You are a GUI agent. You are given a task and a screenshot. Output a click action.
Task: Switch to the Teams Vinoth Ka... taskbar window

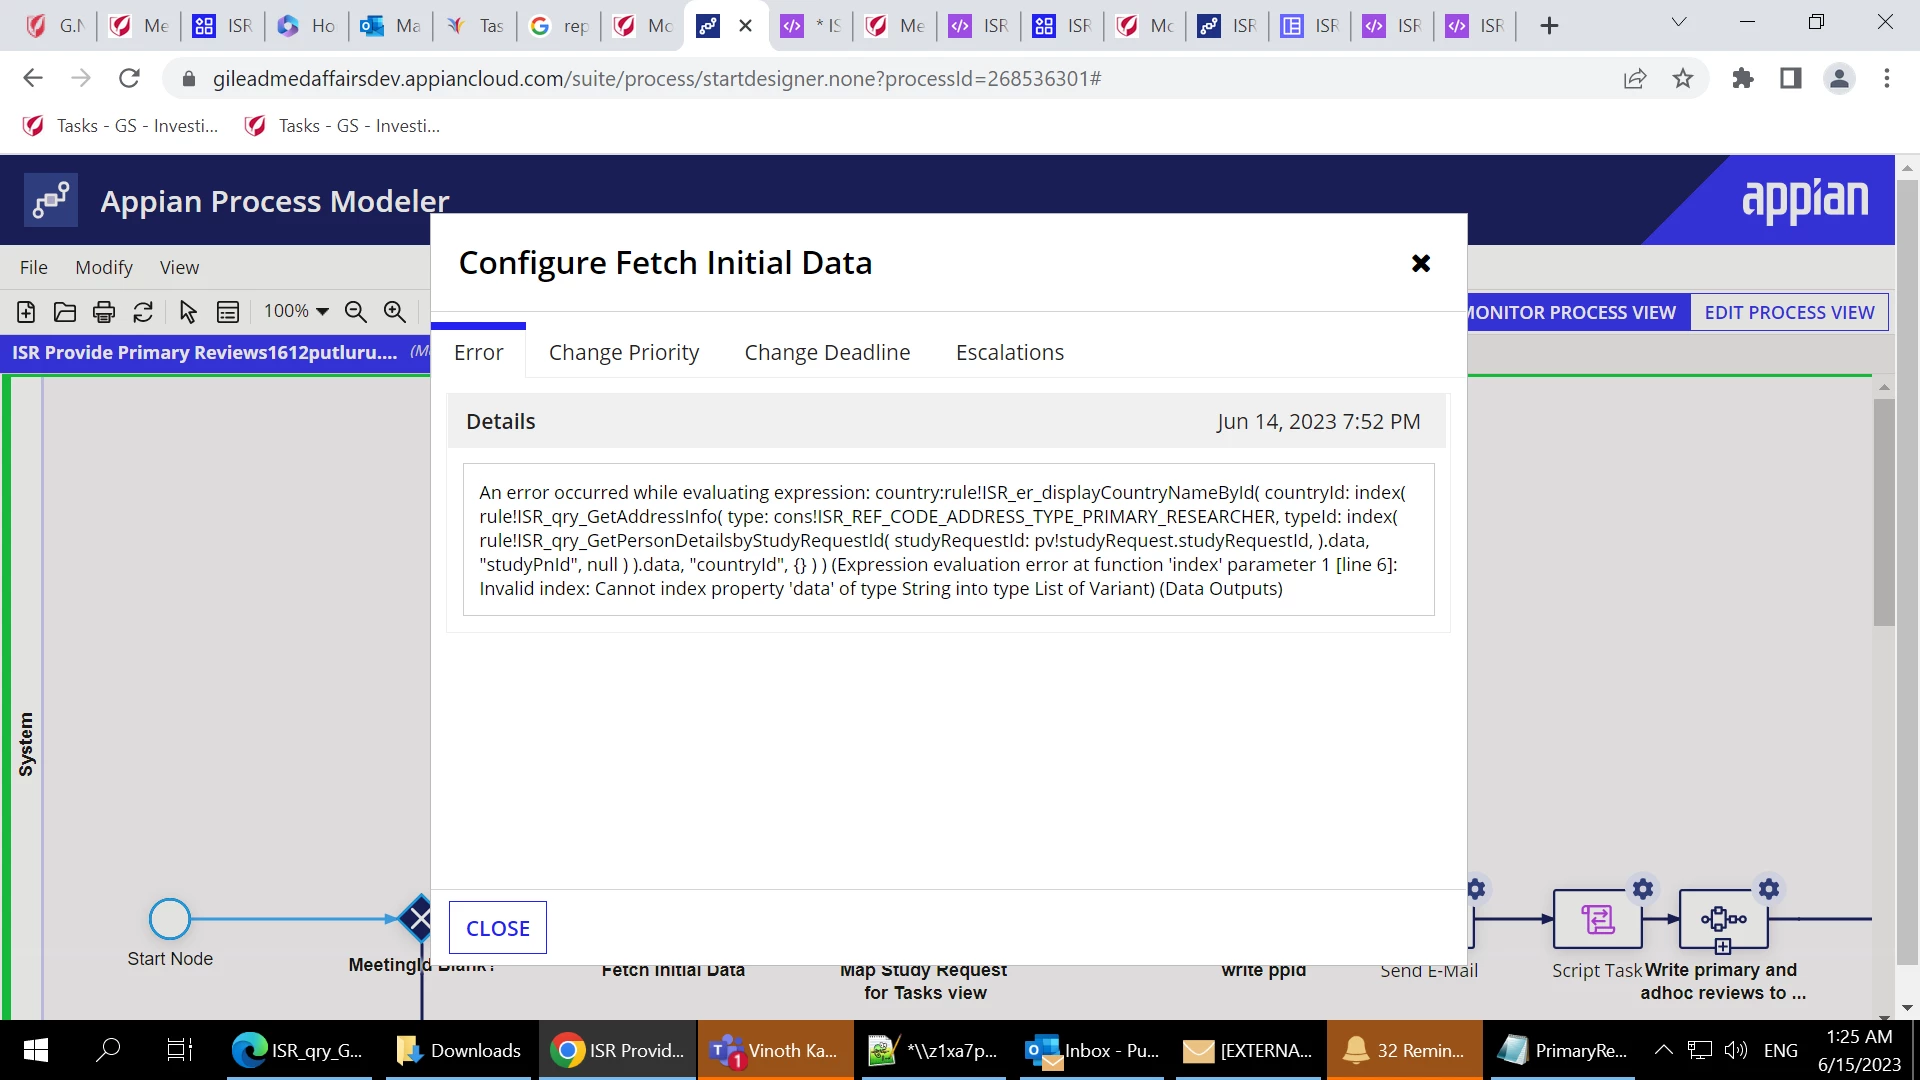click(775, 1050)
